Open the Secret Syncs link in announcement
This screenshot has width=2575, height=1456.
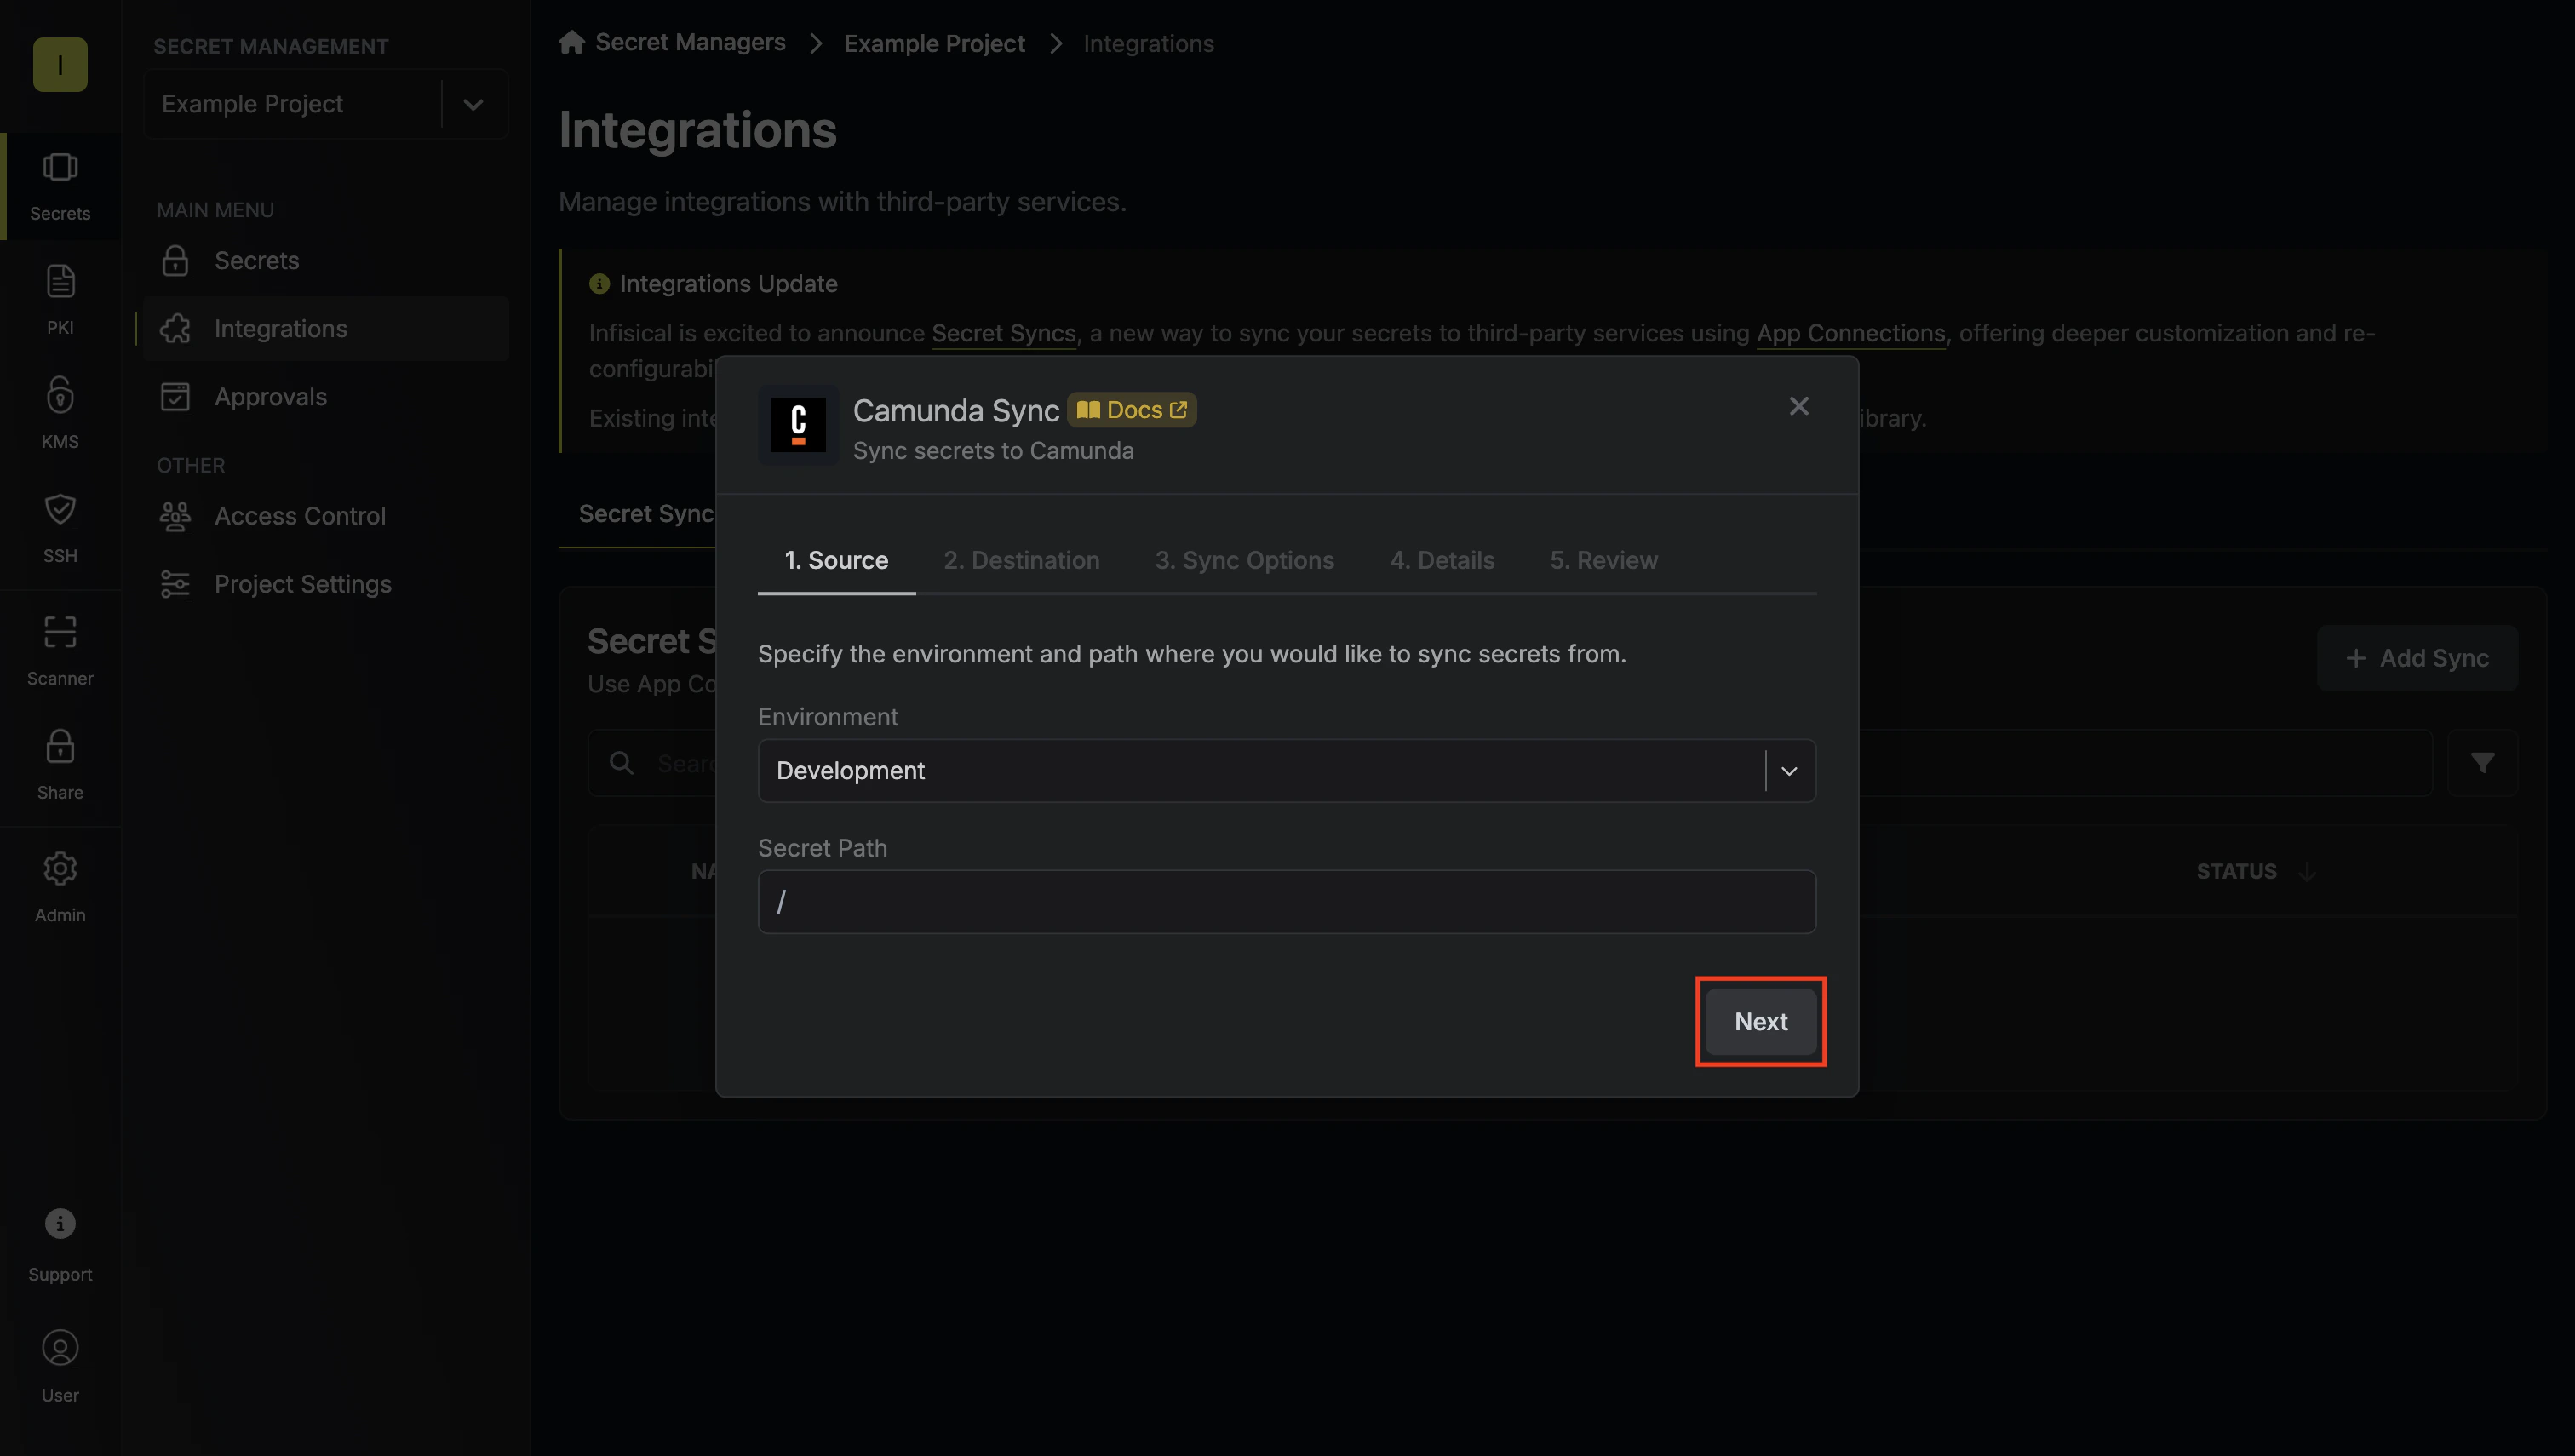pyautogui.click(x=1003, y=333)
